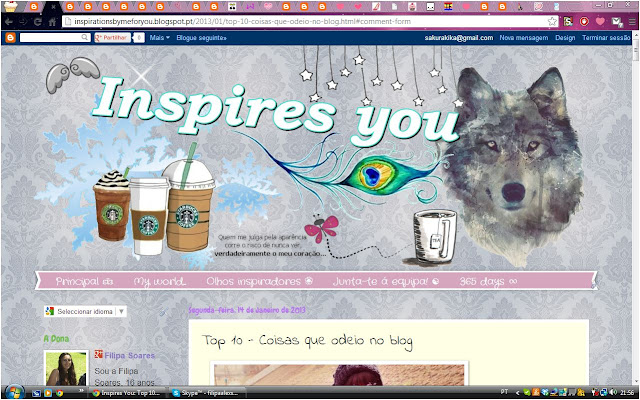
Task: Open the Olhos inspiradores menu item
Action: click(x=260, y=282)
